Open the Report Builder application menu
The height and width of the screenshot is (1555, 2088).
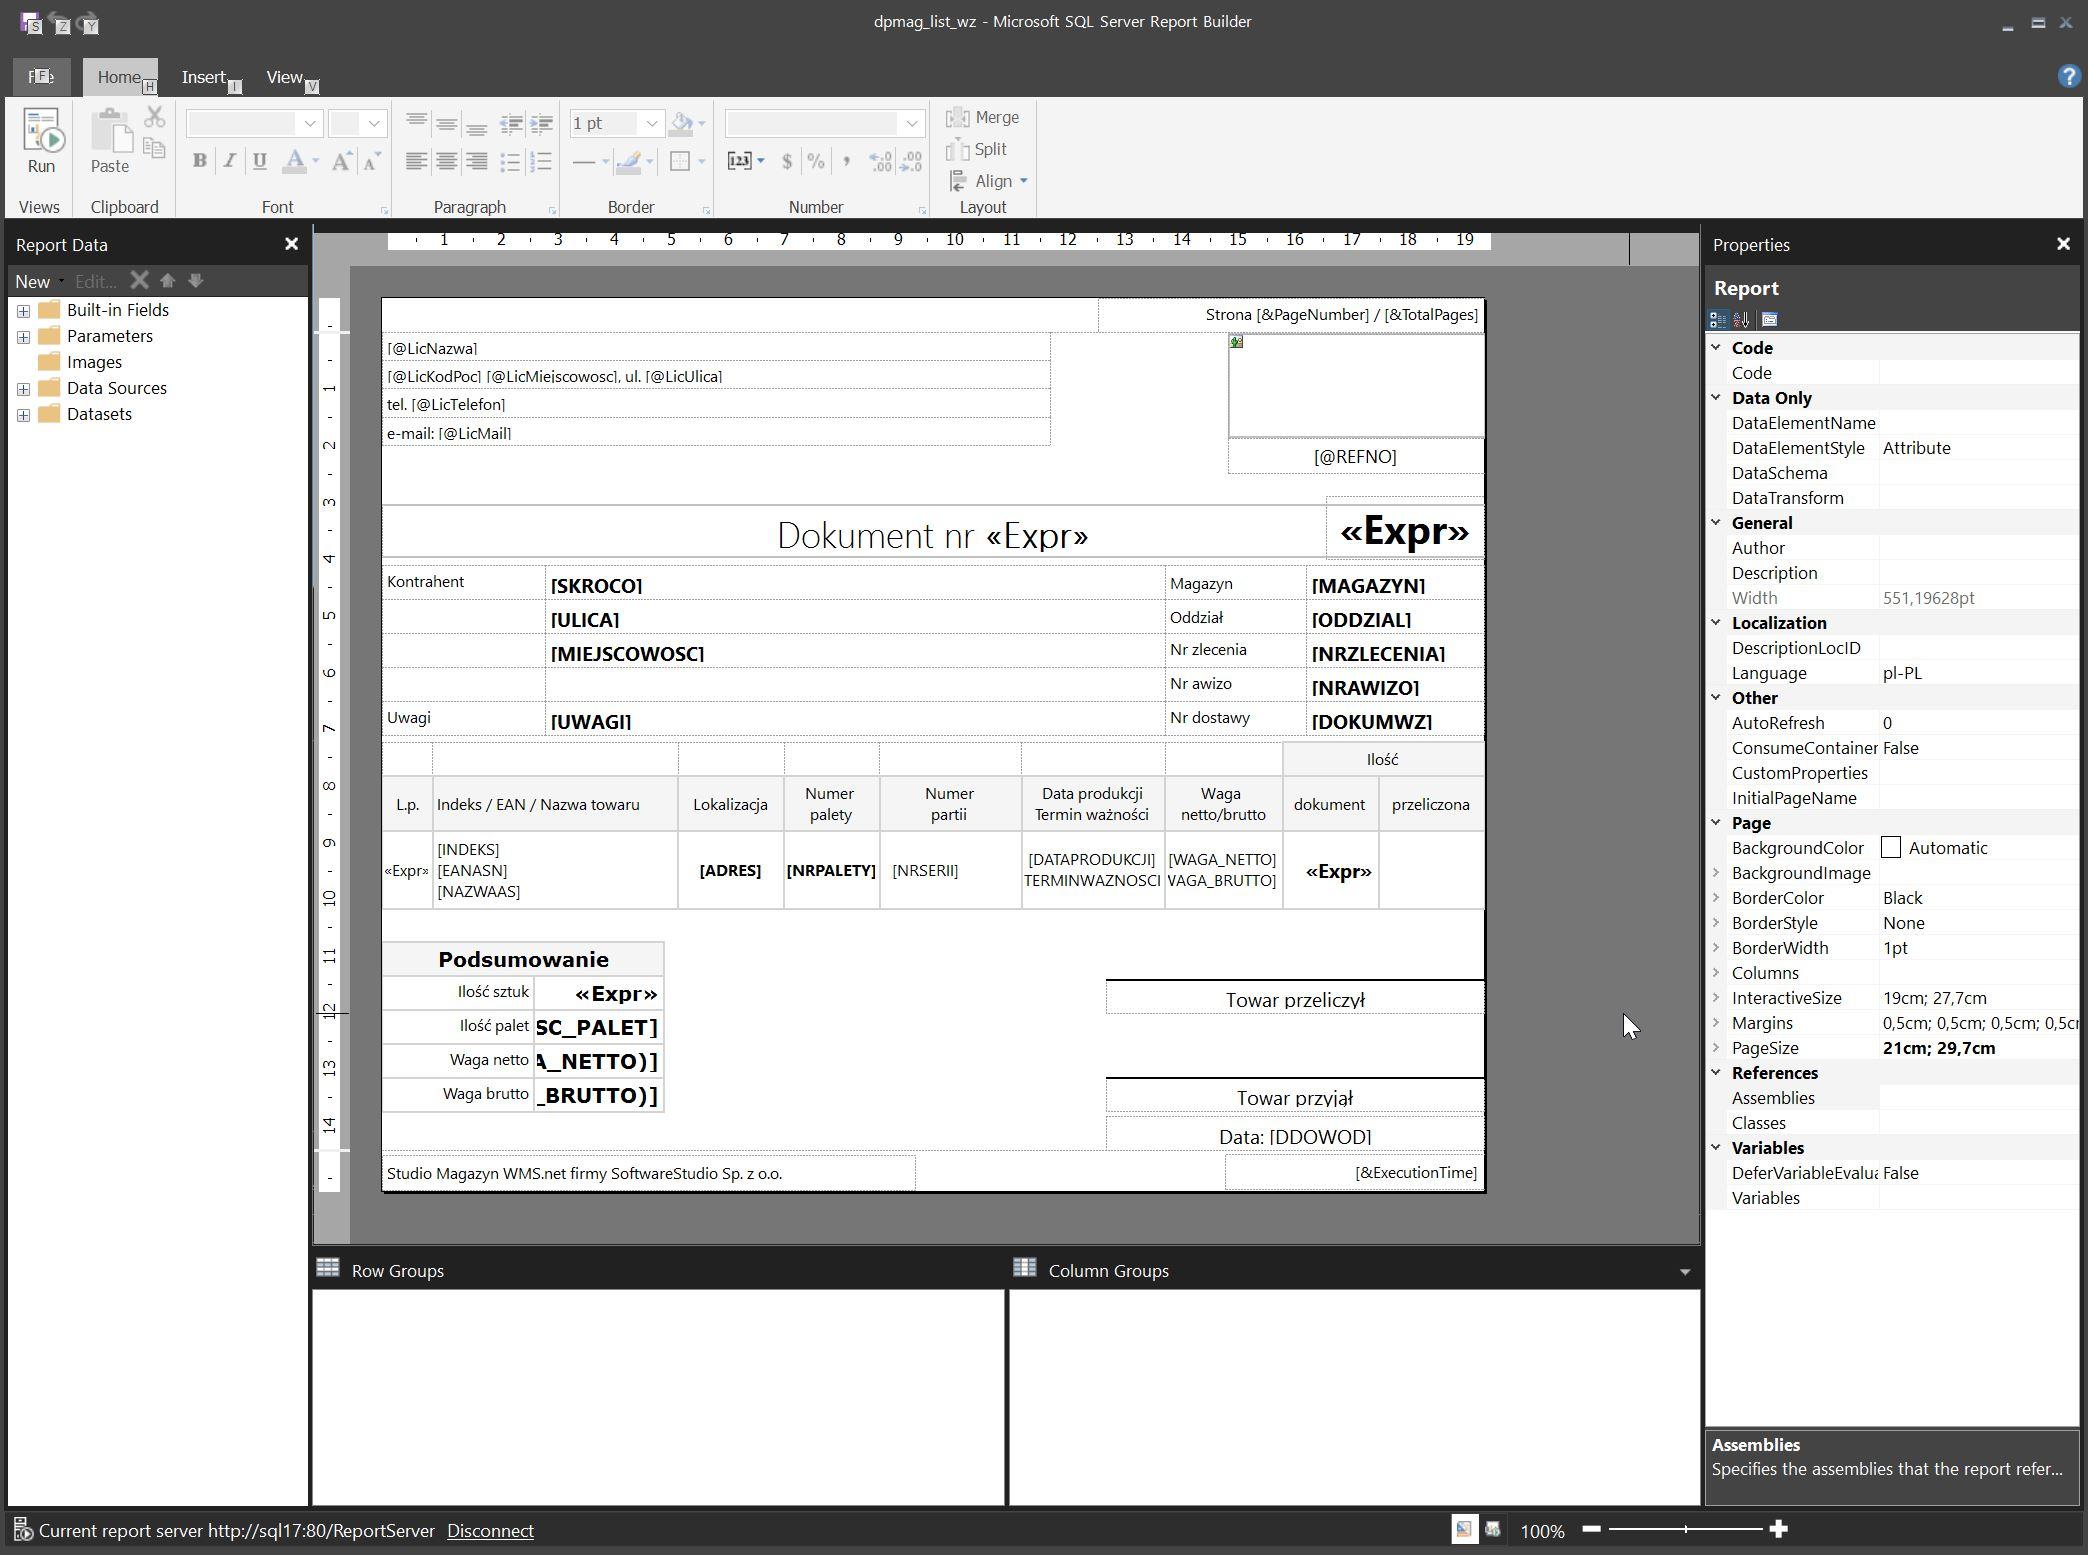coord(41,76)
